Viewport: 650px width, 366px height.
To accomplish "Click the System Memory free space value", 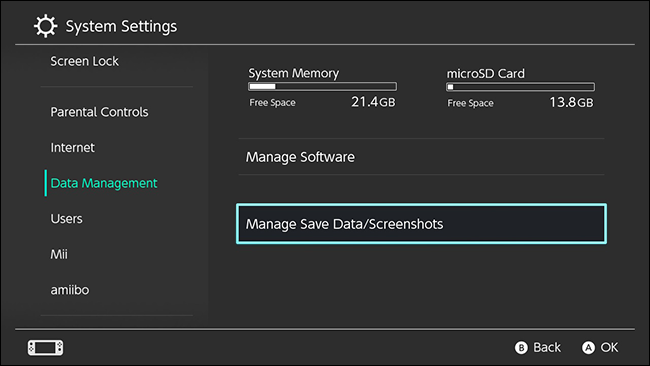I will point(373,102).
